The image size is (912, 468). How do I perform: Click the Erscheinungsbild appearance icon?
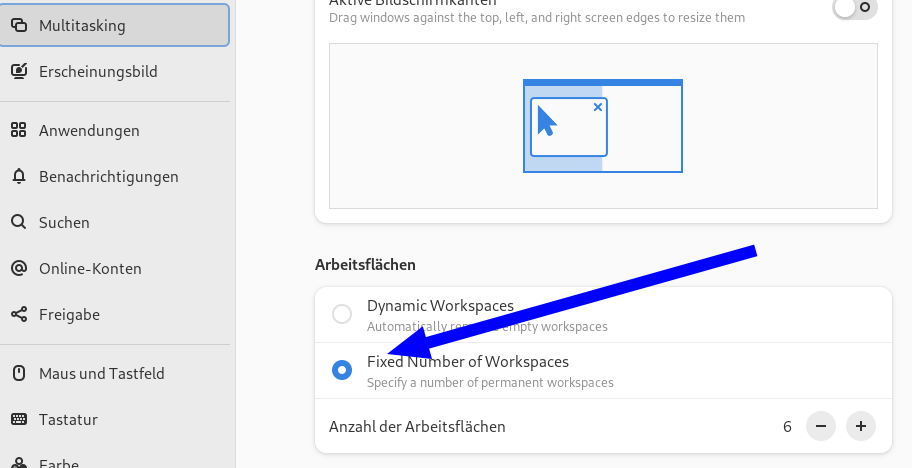coord(18,72)
